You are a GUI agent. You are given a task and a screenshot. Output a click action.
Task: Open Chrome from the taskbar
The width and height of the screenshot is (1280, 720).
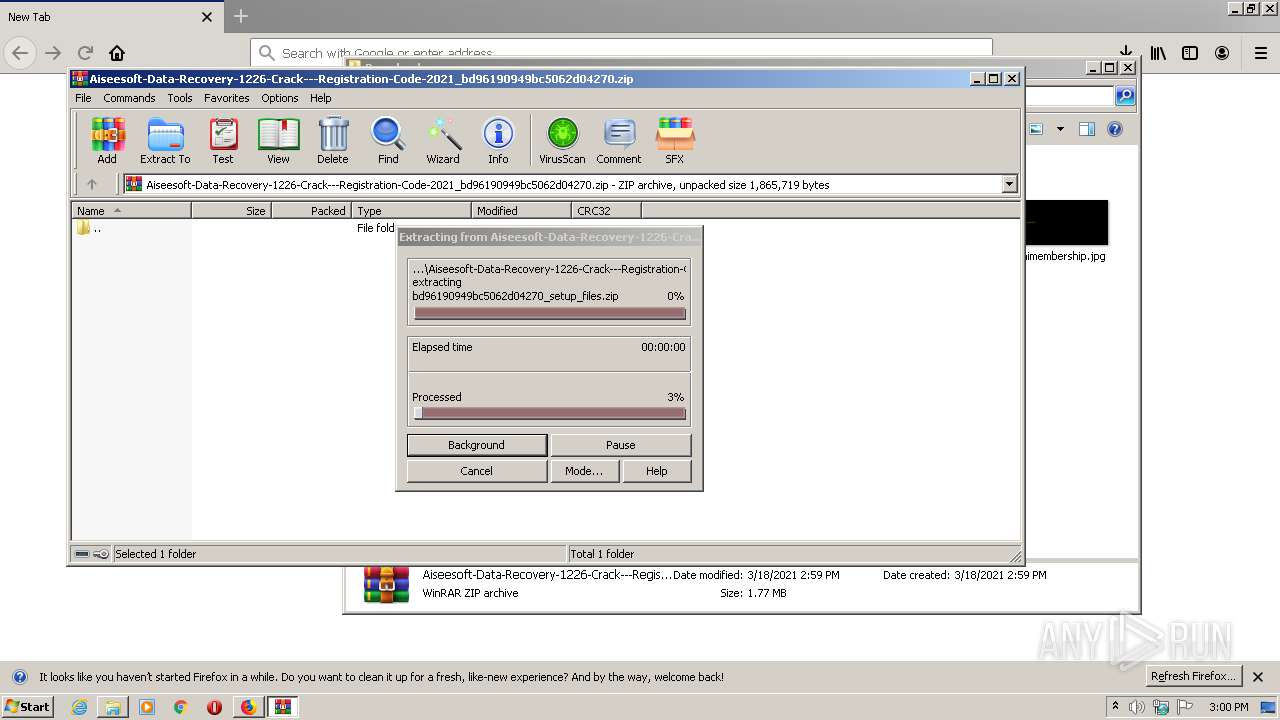(x=181, y=707)
